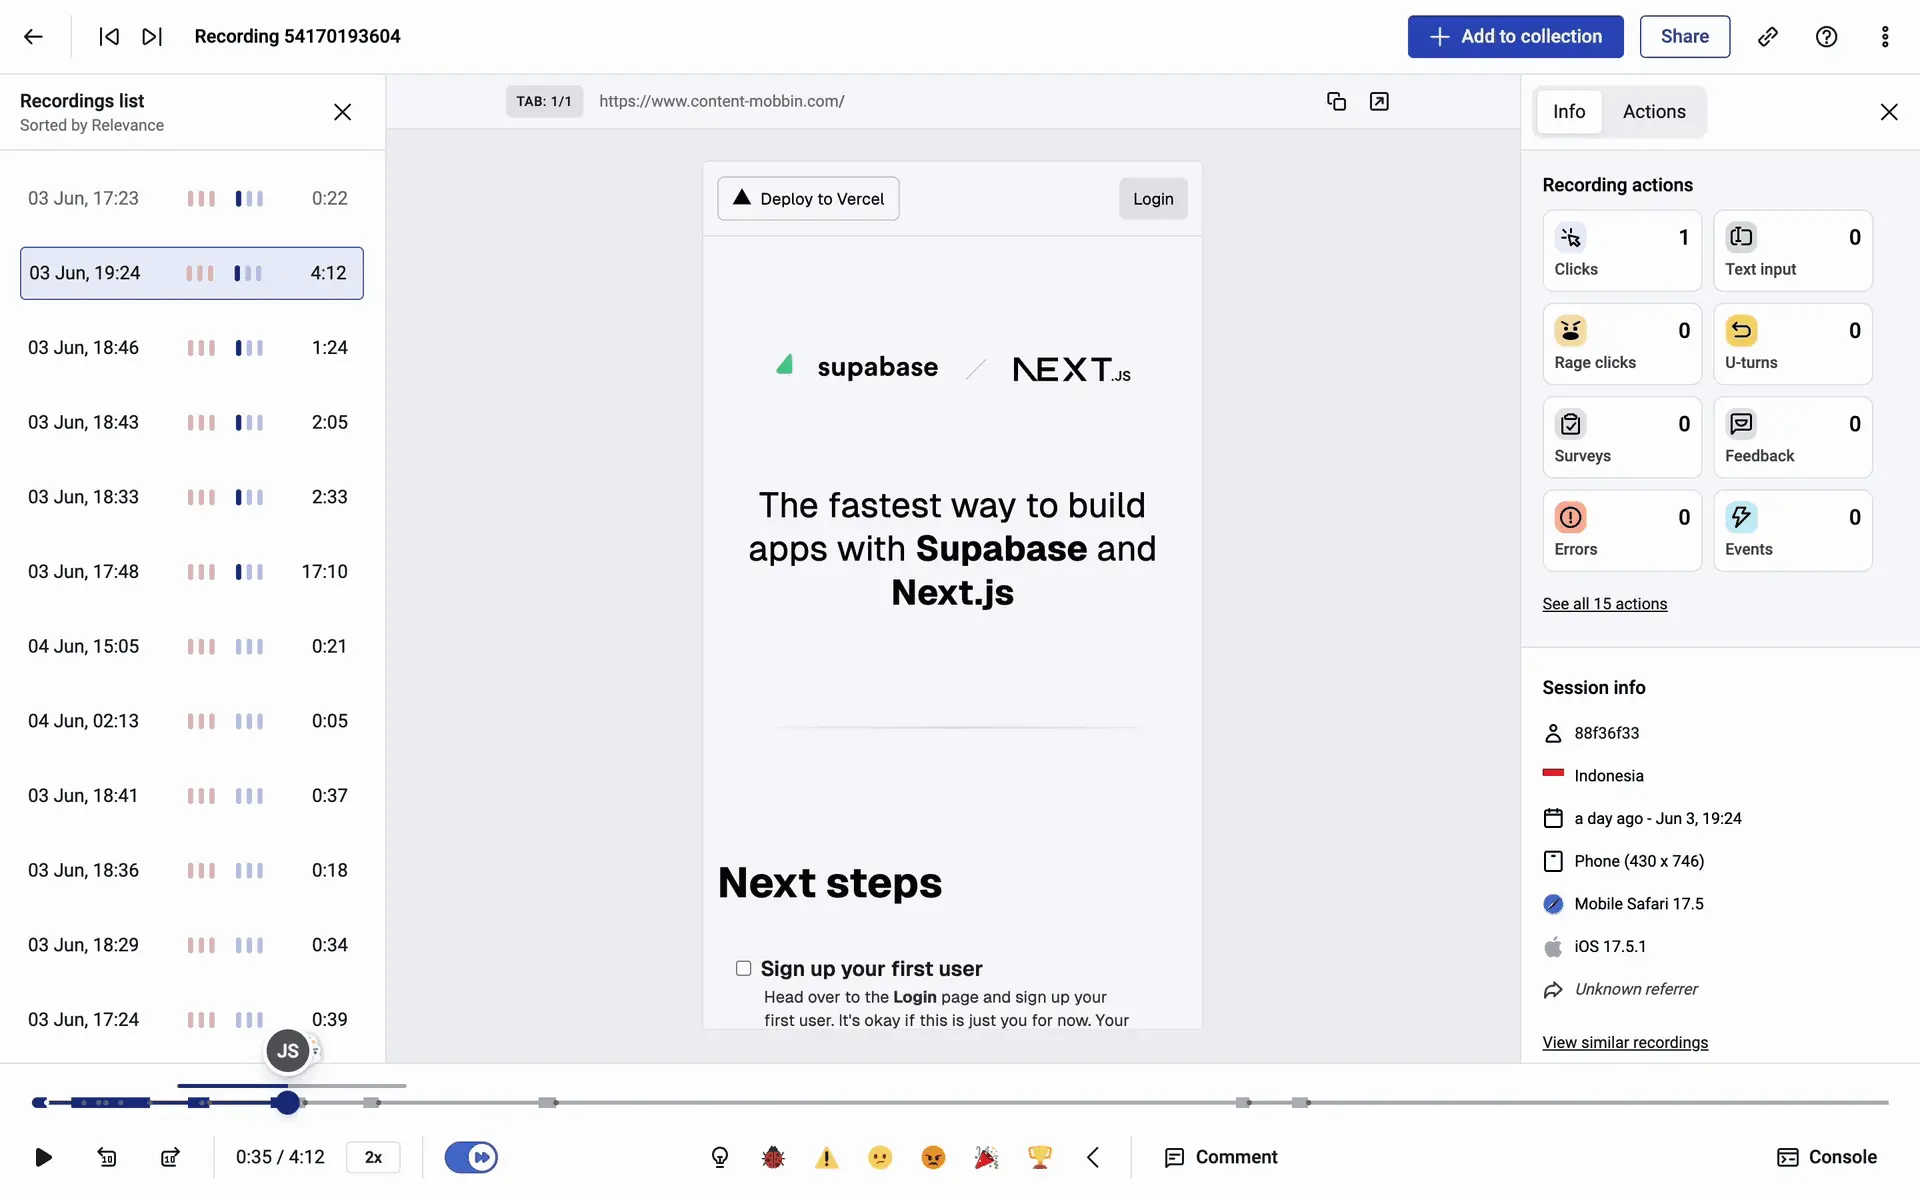The width and height of the screenshot is (1920, 1200).
Task: Click the play button
Action: point(43,1157)
